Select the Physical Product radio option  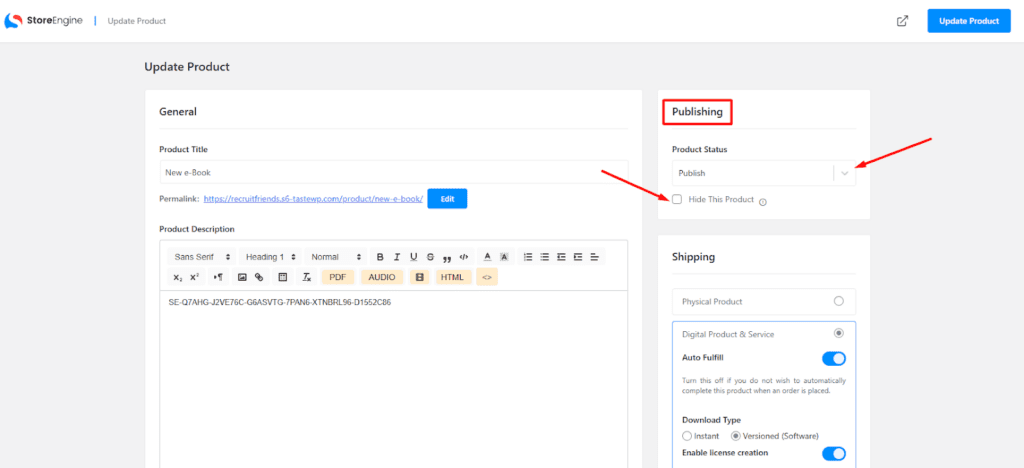coord(839,302)
